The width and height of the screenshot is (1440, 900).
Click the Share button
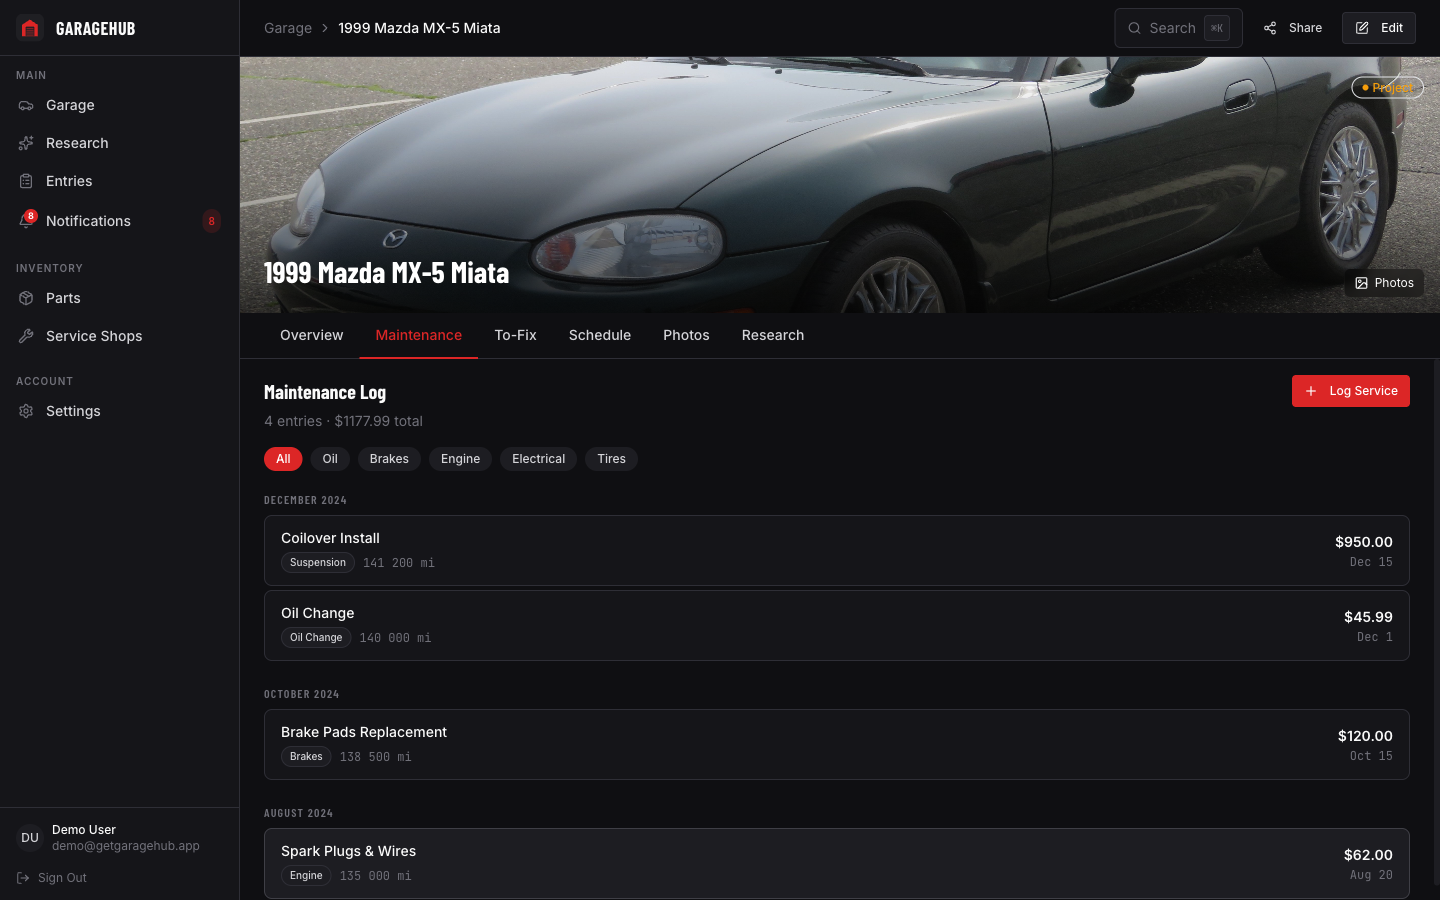1292,28
